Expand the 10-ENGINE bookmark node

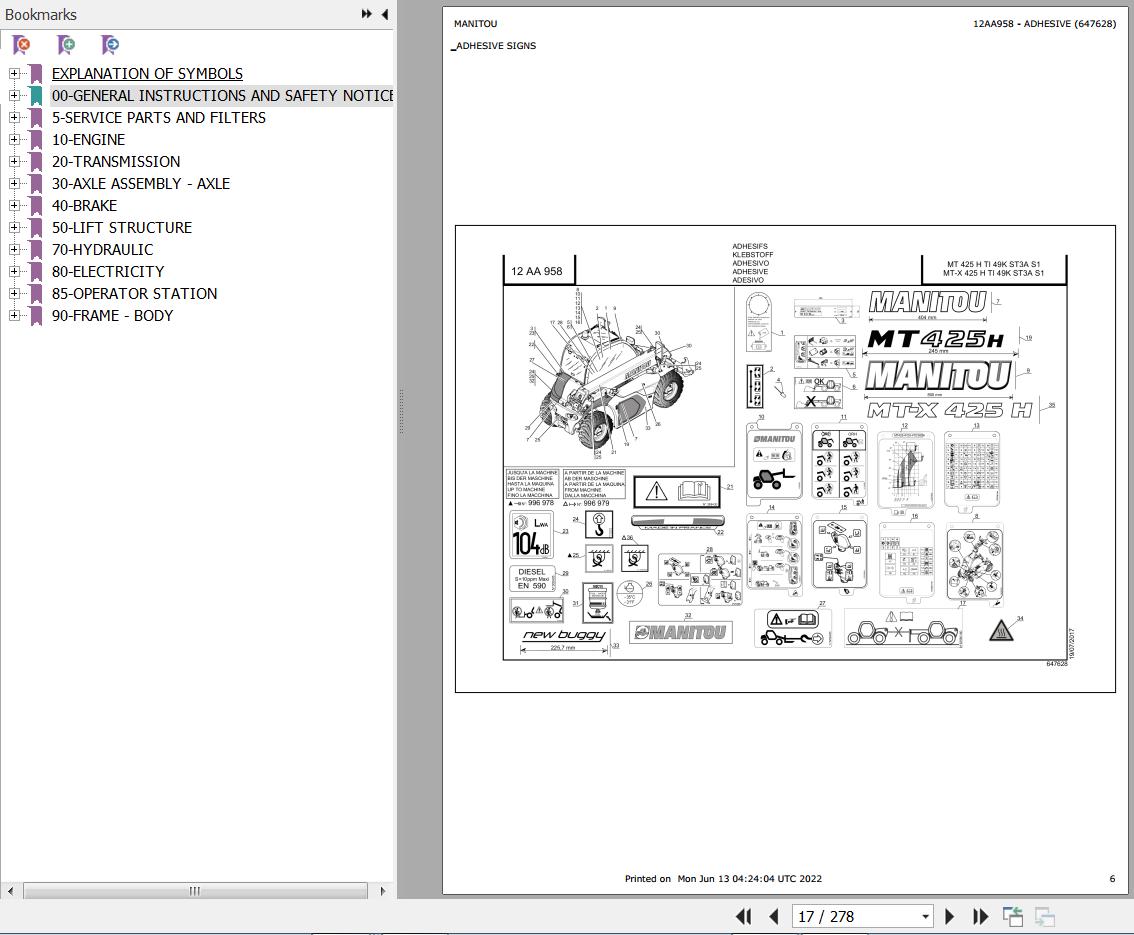tap(14, 139)
